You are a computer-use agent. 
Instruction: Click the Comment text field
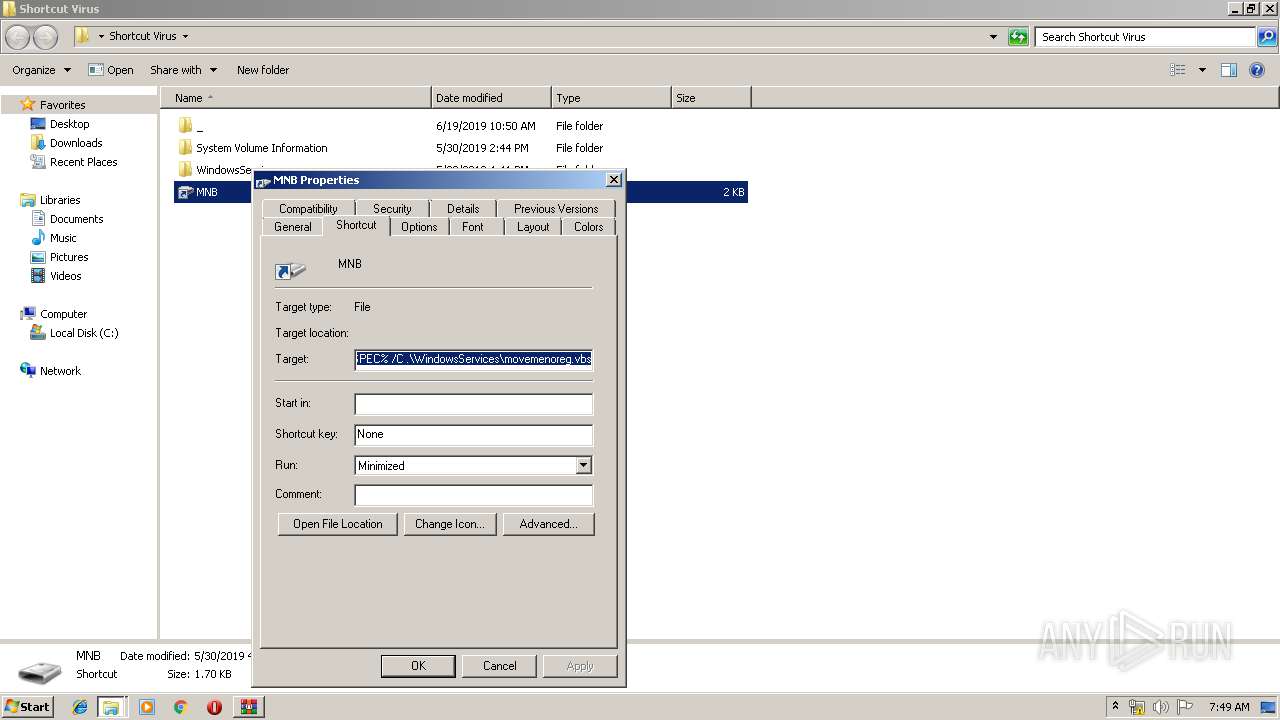coord(474,495)
